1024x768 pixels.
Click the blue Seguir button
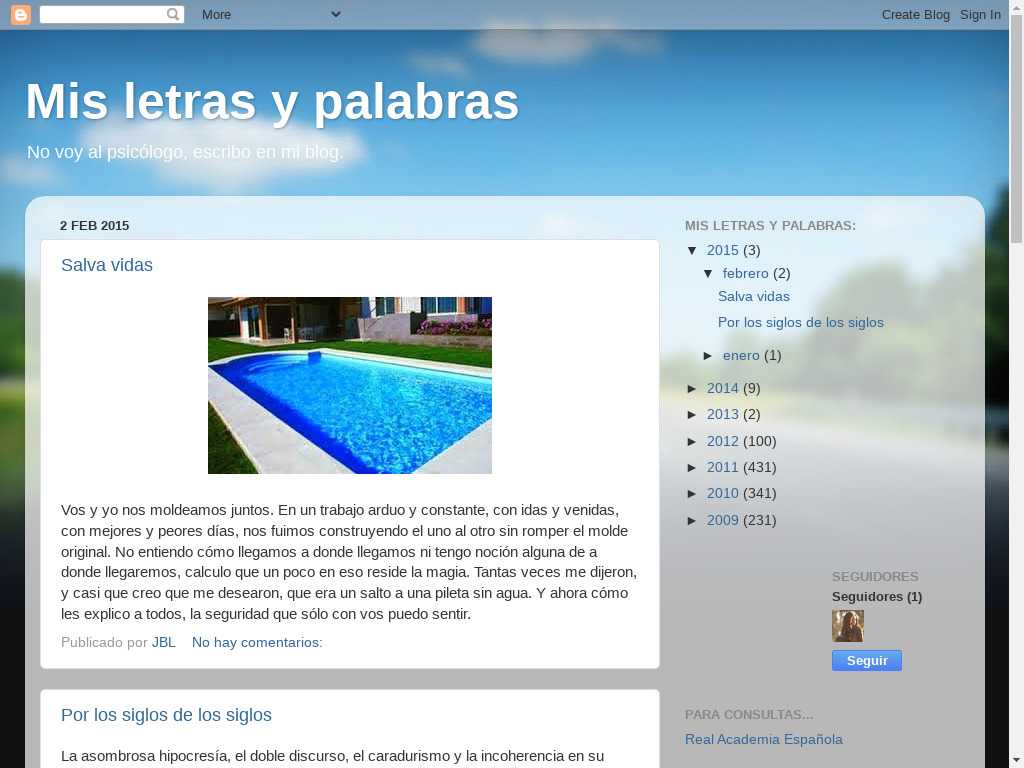[867, 660]
